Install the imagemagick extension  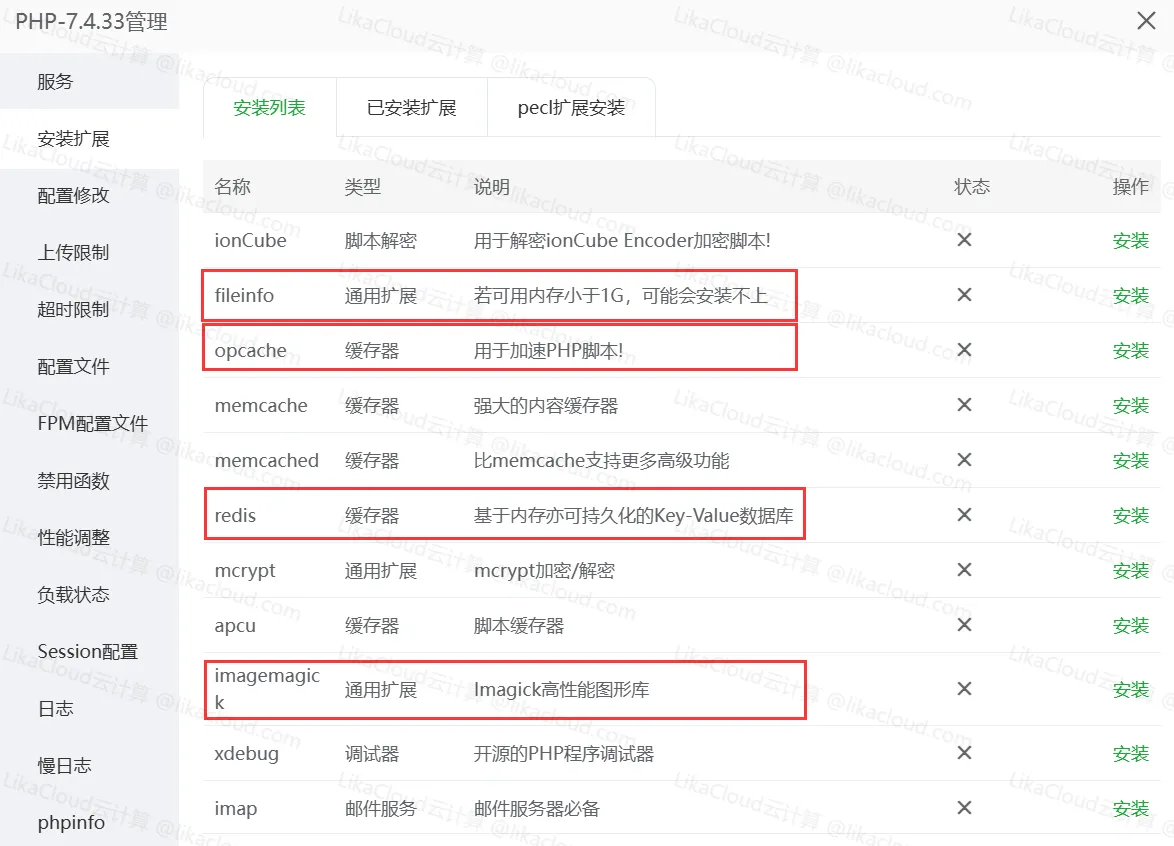1129,689
